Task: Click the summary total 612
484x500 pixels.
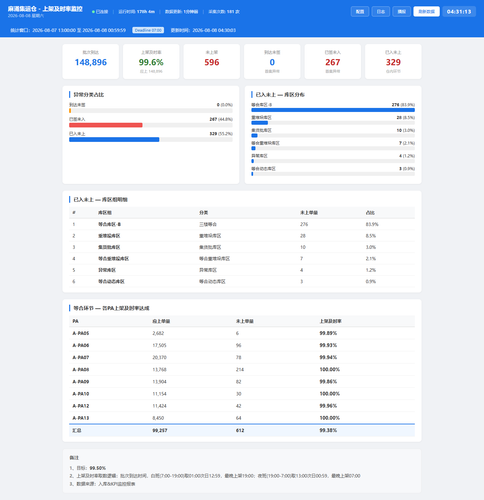Action: tap(240, 431)
